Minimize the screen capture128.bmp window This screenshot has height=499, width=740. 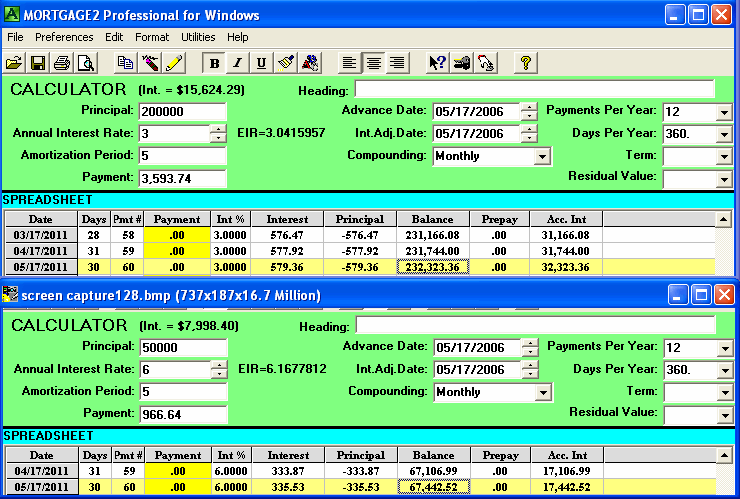(678, 295)
